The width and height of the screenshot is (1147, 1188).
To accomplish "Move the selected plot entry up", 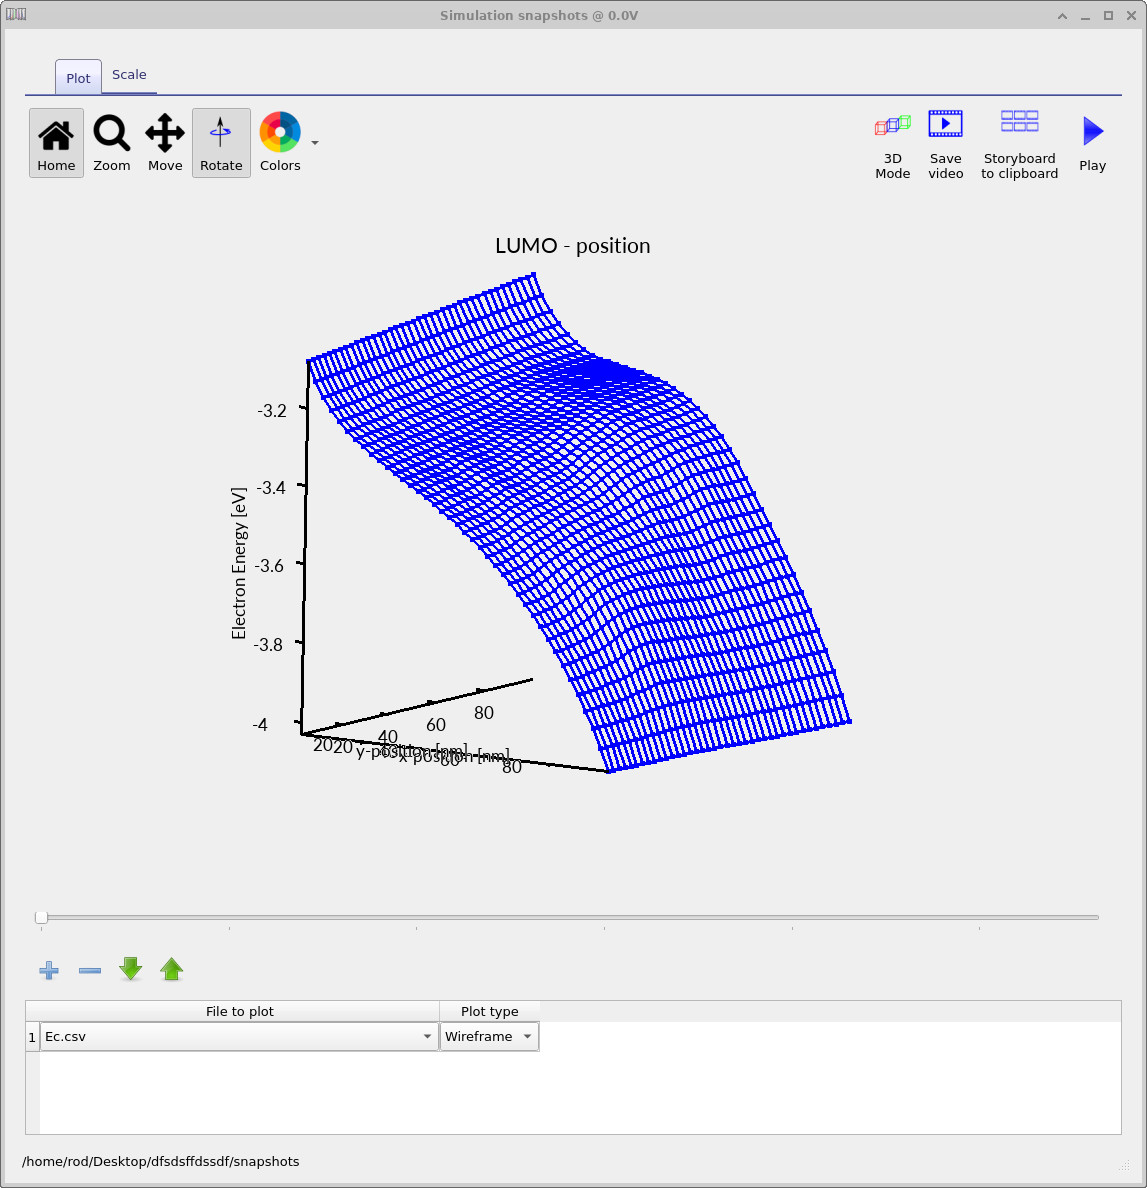I will coord(171,969).
